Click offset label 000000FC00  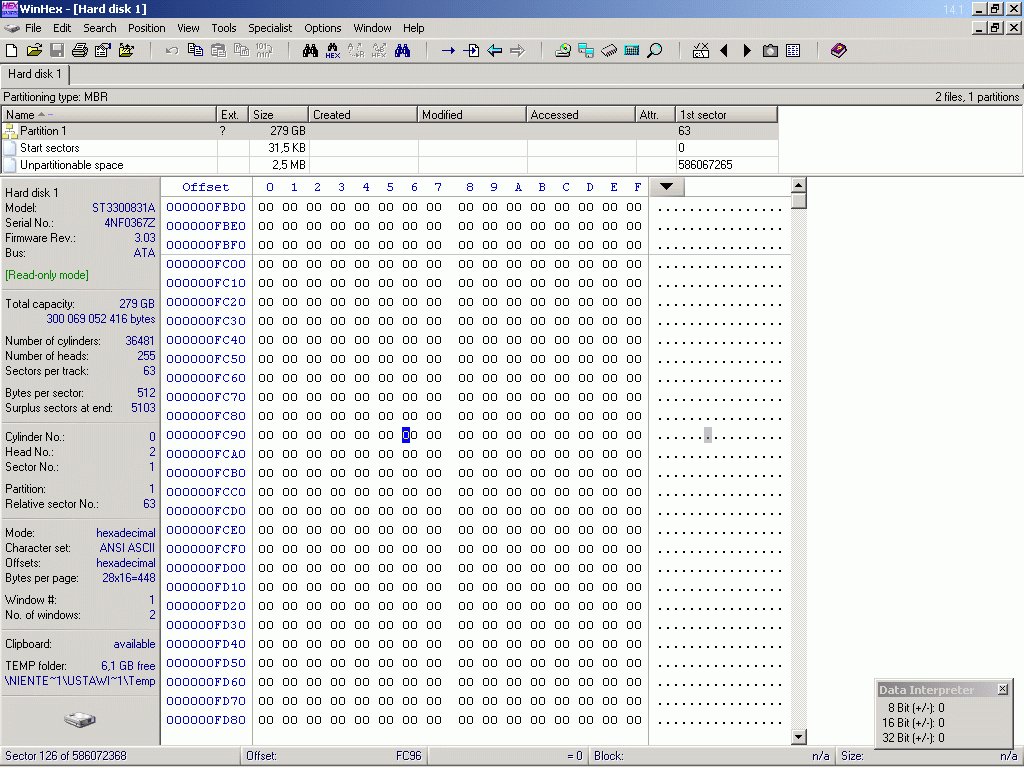(x=206, y=264)
